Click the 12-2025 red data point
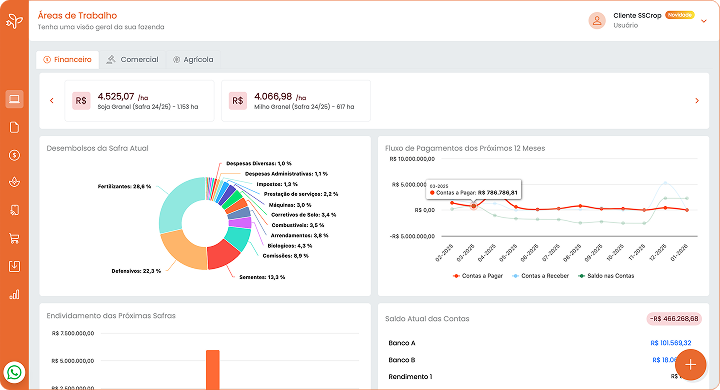720x390 pixels. [665, 208]
